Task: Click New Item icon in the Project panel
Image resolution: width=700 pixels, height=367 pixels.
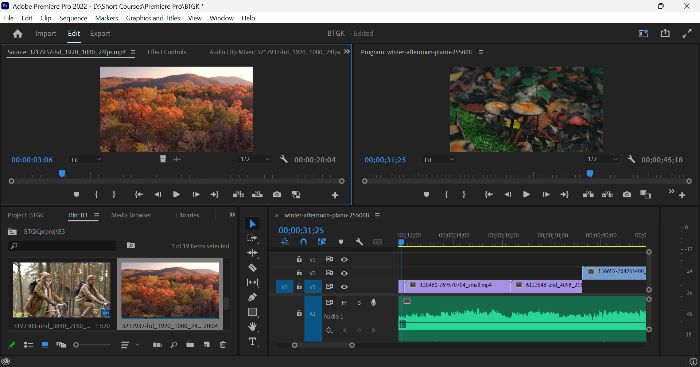Action: pos(207,345)
